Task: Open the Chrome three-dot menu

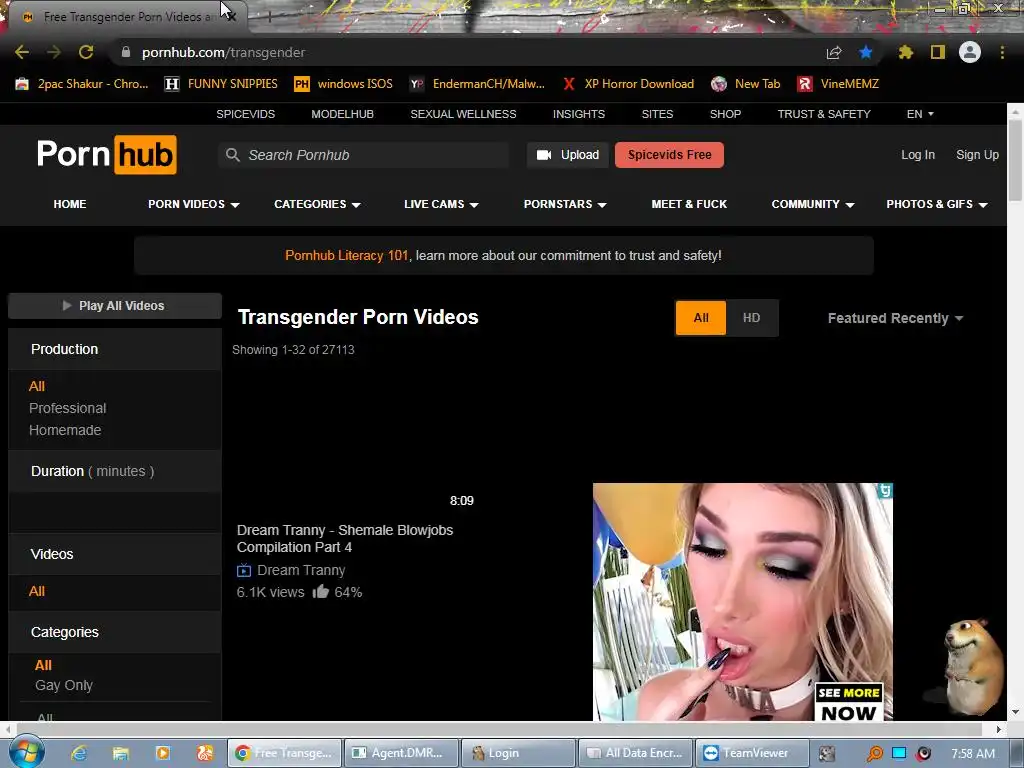Action: (x=1002, y=52)
